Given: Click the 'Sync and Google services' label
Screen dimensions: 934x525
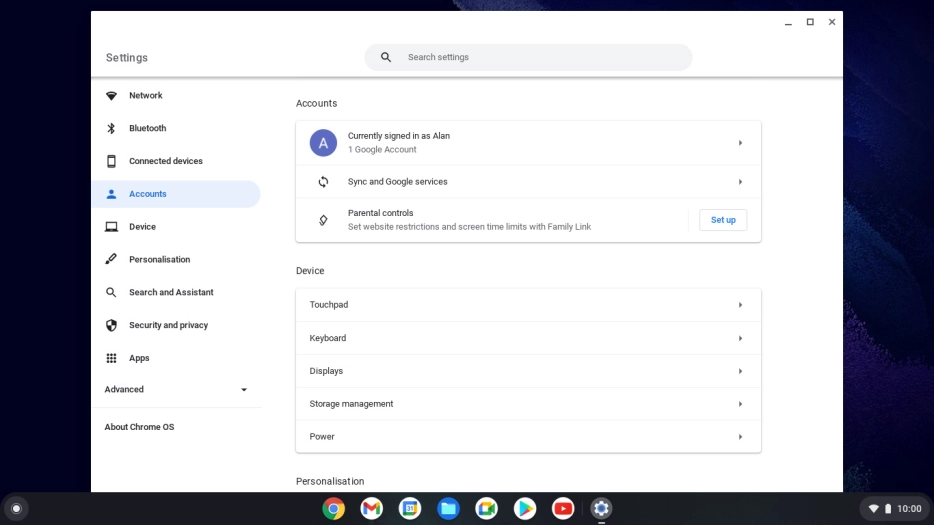Looking at the screenshot, I should pyautogui.click(x=397, y=182).
